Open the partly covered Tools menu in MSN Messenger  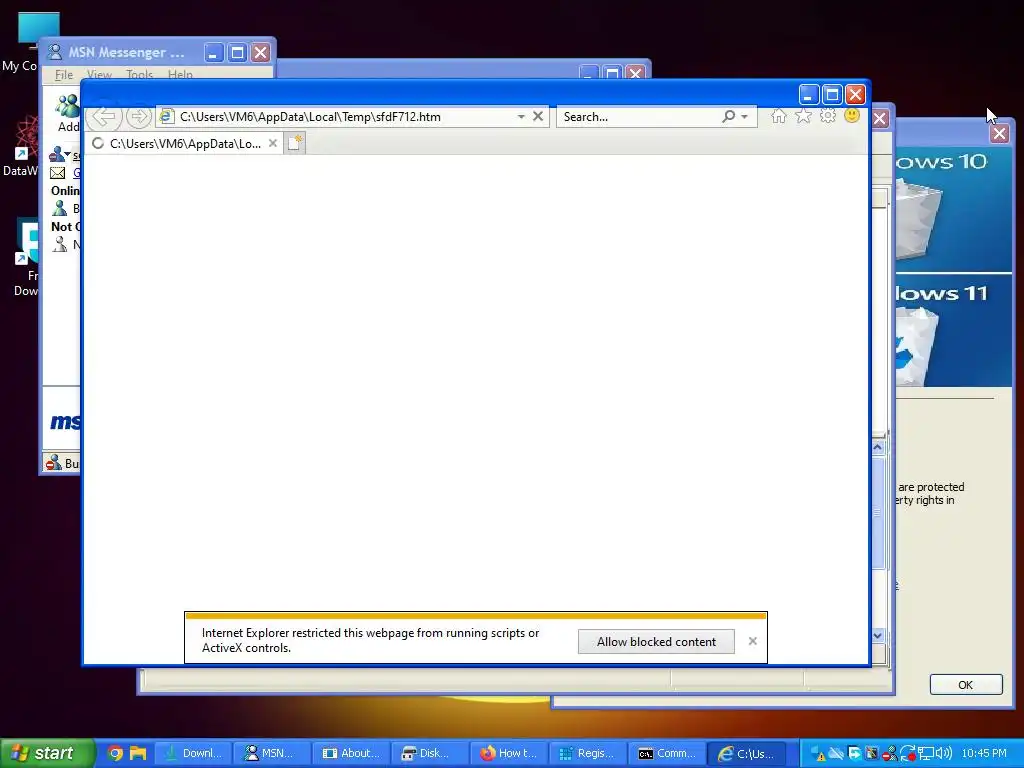pyautogui.click(x=139, y=74)
